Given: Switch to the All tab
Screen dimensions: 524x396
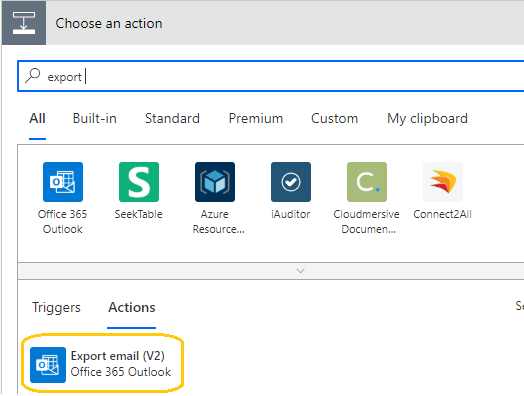Looking at the screenshot, I should click(x=37, y=119).
